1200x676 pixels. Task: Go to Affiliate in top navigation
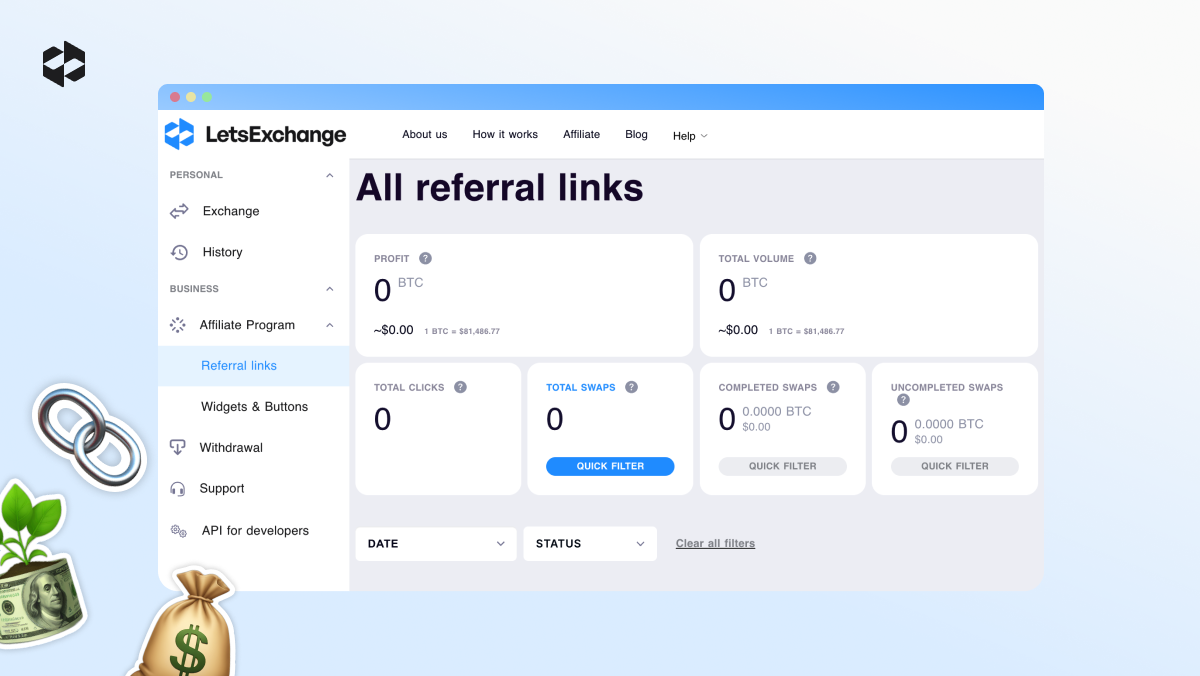[582, 134]
